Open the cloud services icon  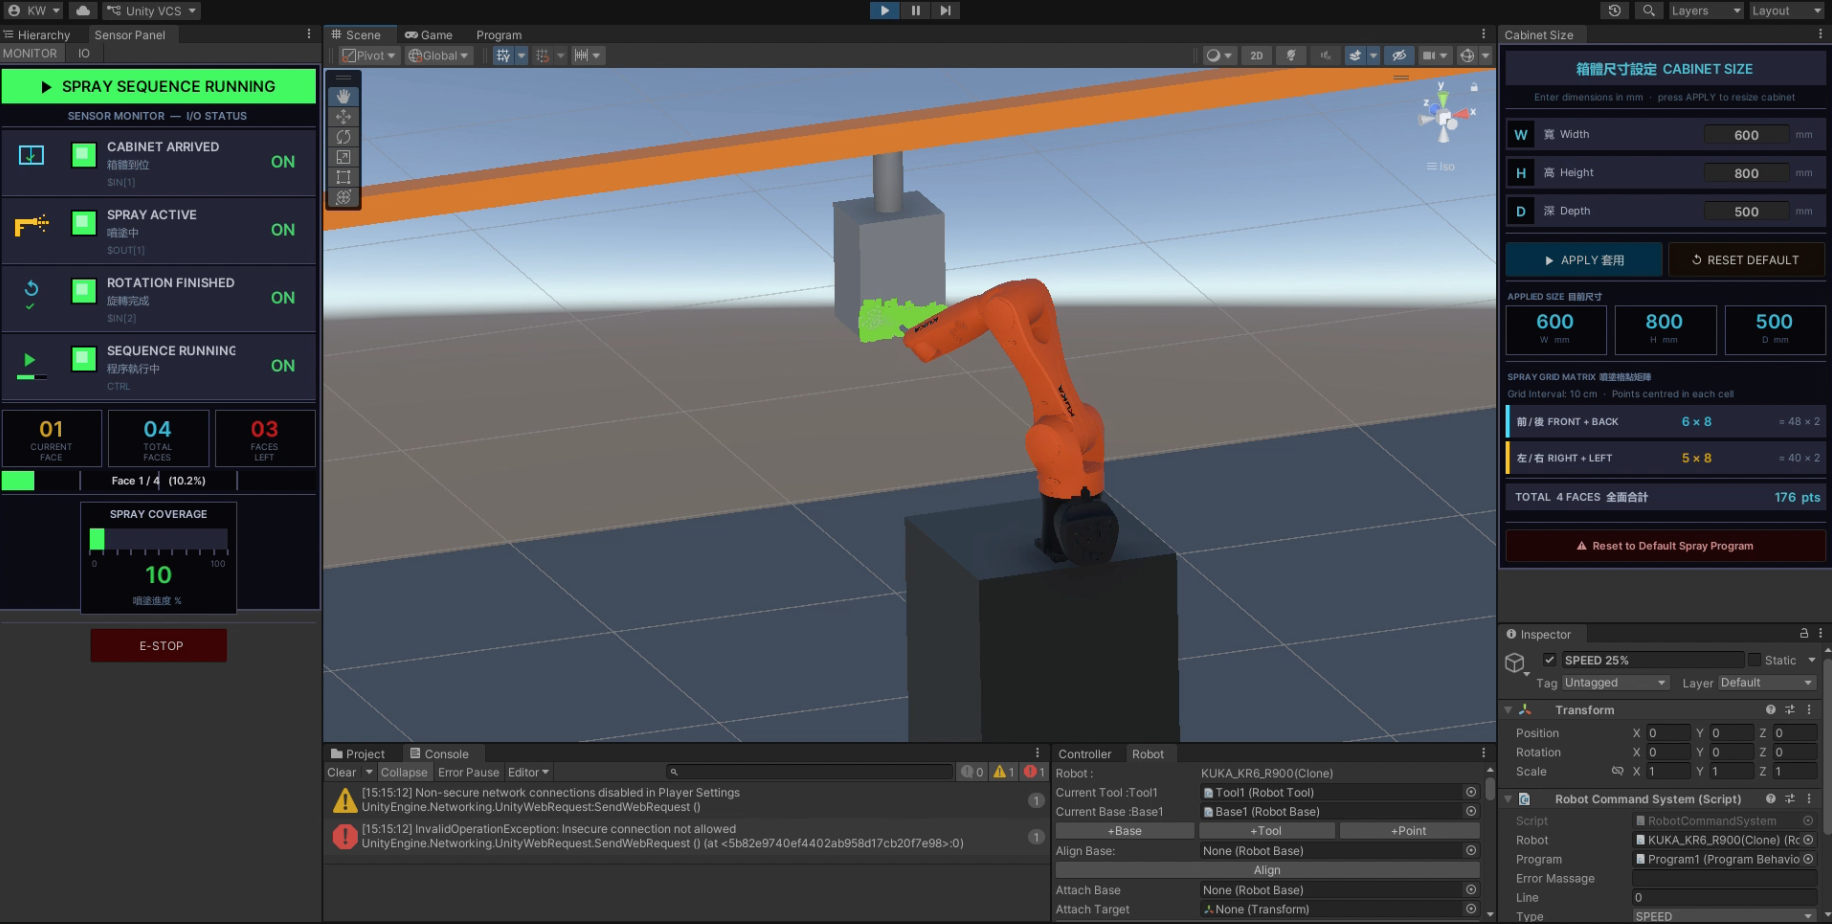tap(83, 10)
